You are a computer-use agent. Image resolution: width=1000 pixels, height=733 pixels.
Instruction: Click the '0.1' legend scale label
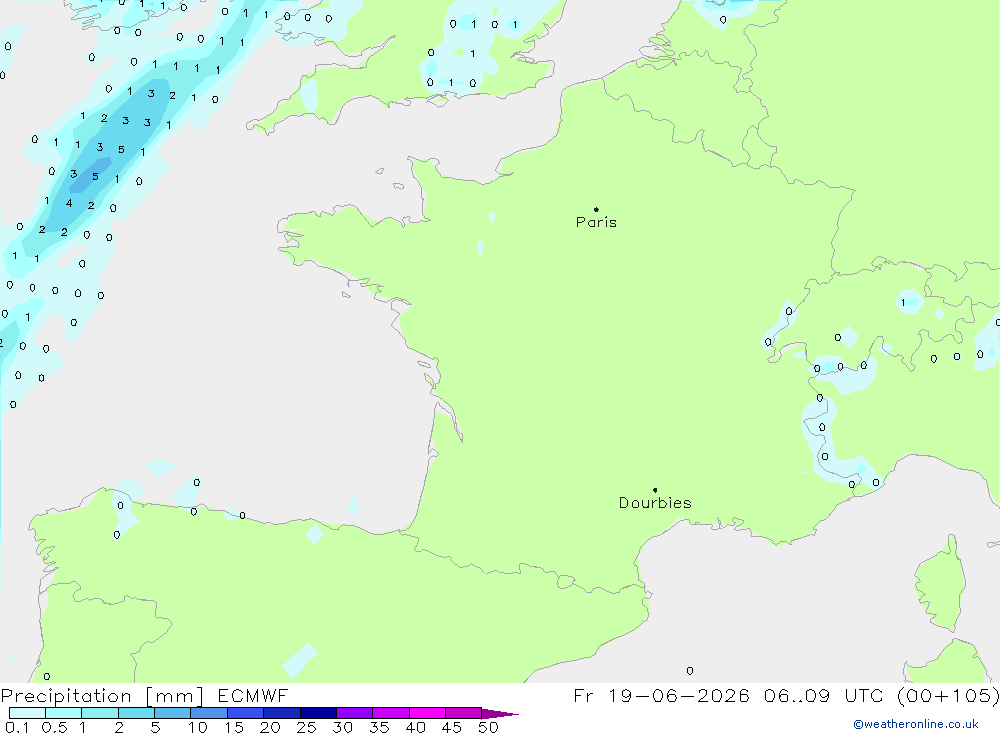click(17, 727)
